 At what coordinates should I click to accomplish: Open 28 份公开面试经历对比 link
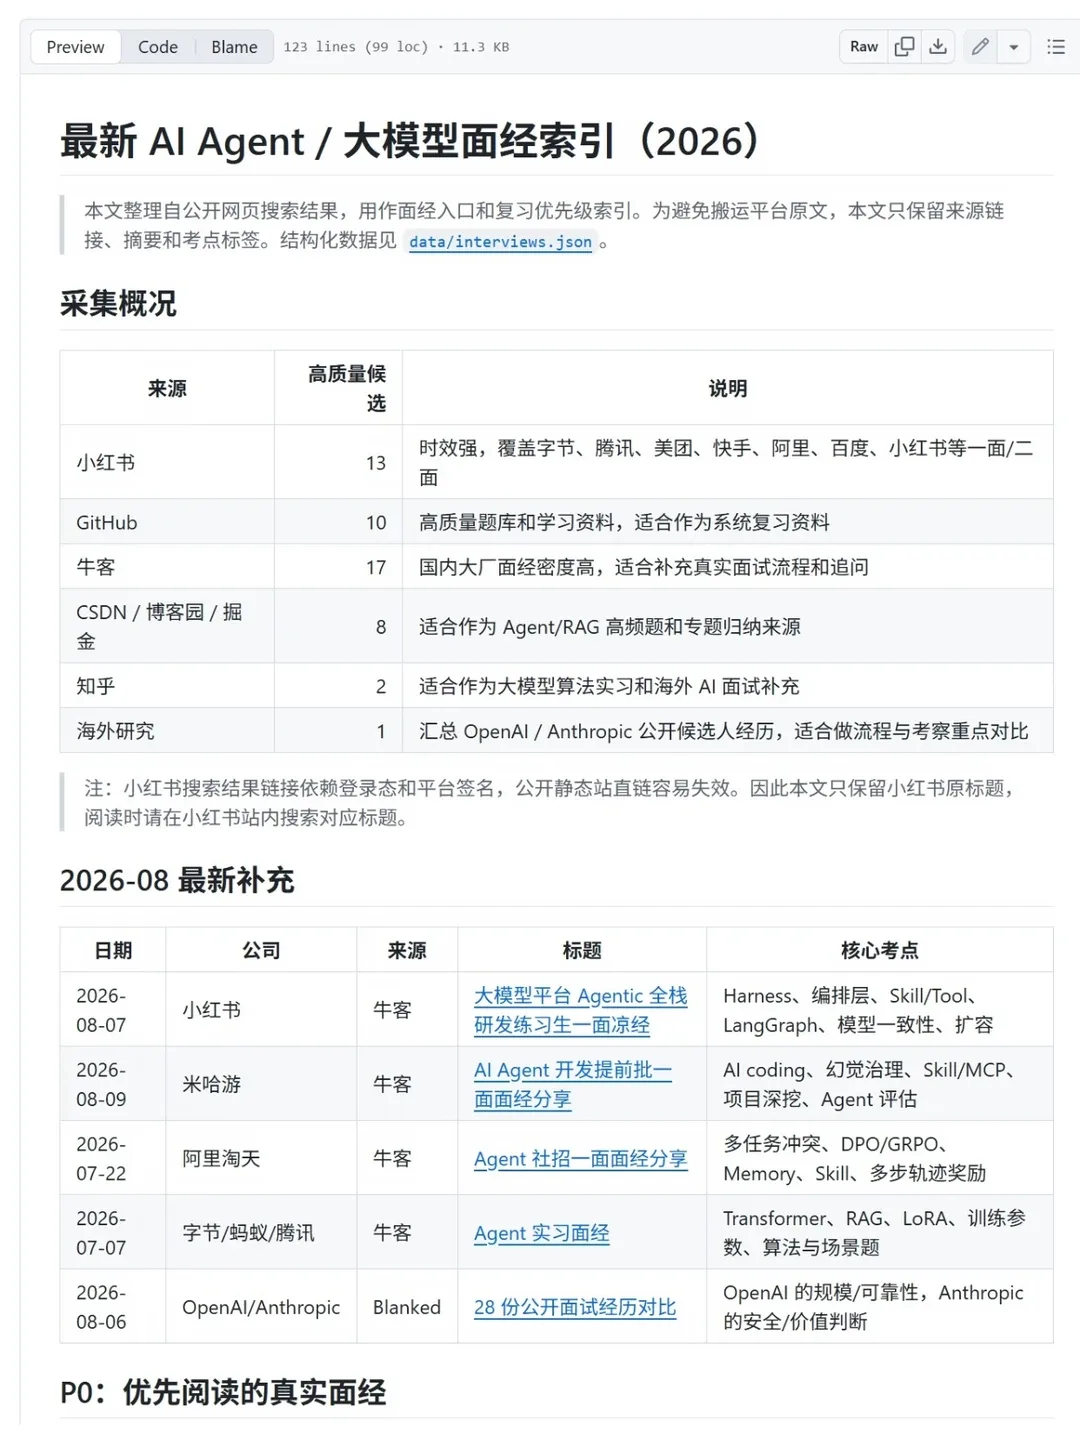575,1307
